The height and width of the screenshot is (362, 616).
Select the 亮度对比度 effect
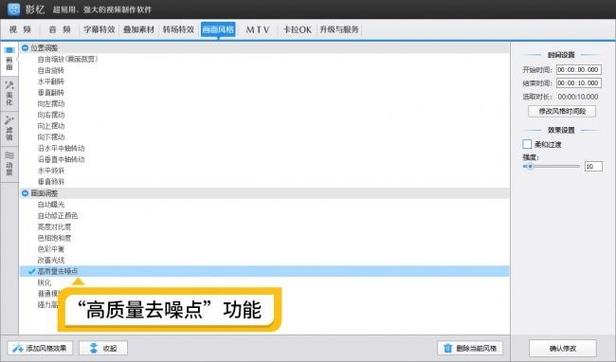click(x=54, y=227)
